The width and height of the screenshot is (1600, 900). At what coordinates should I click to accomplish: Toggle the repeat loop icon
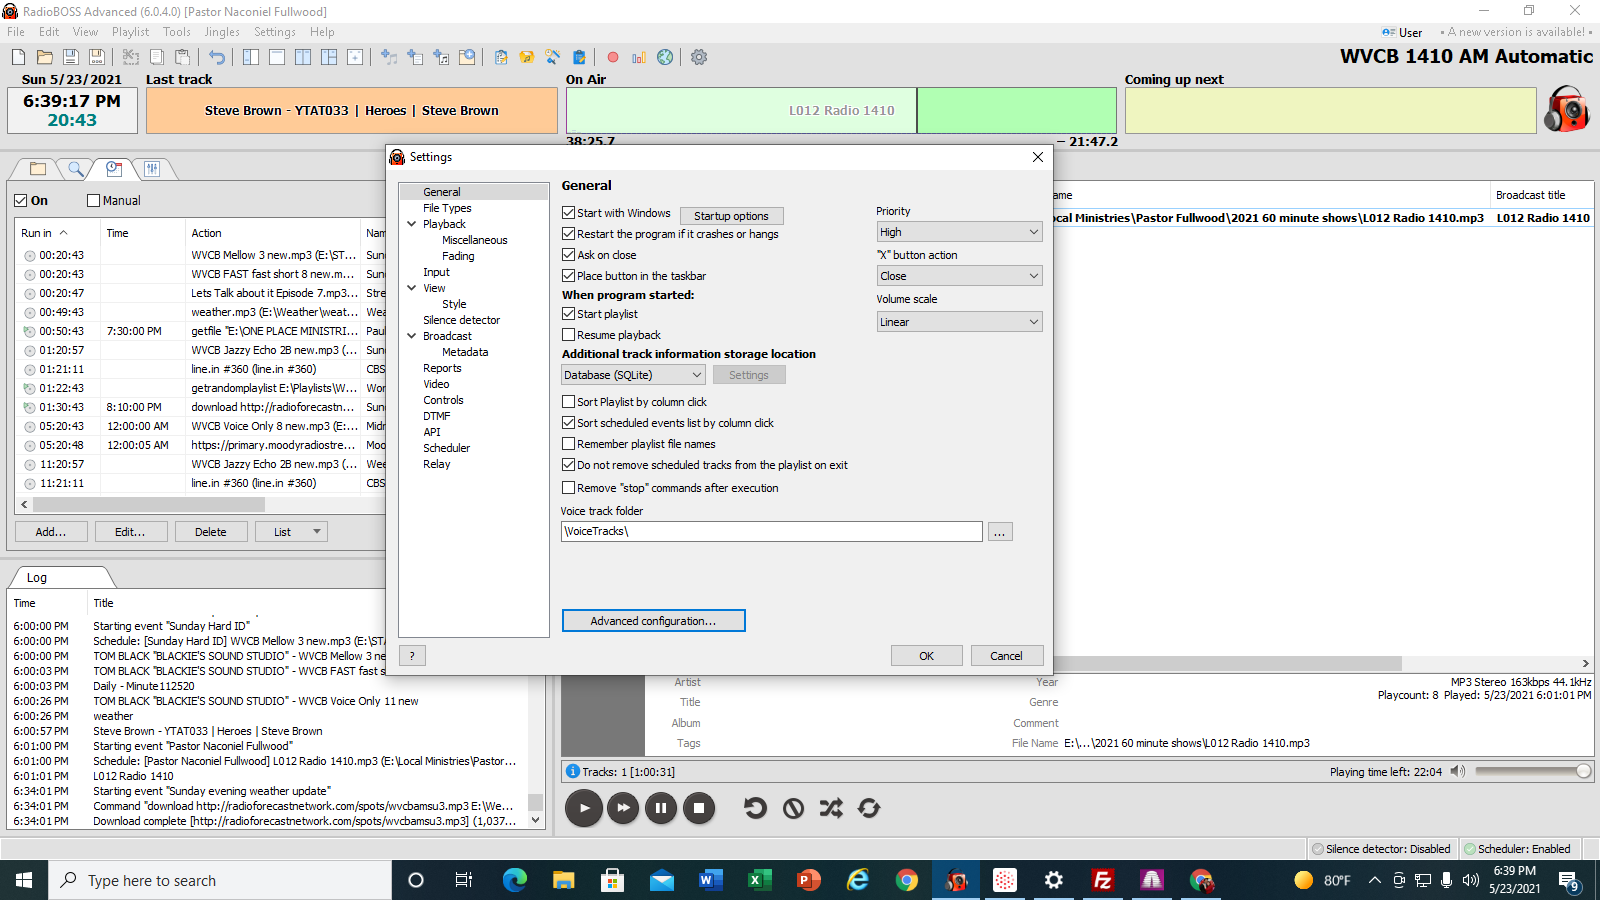tap(869, 808)
